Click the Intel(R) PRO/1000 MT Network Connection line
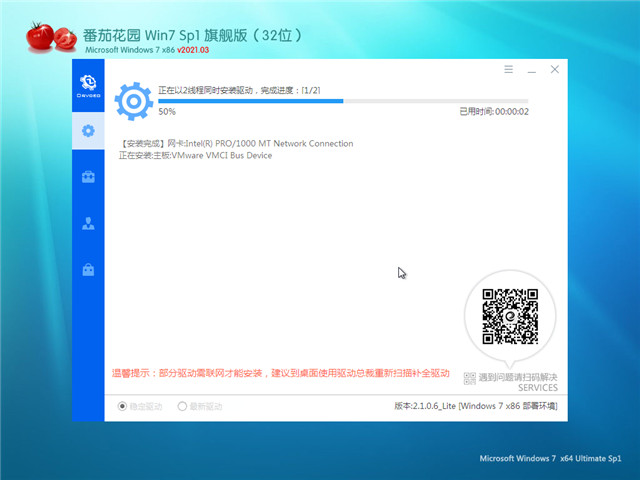640x480 pixels. 236,144
